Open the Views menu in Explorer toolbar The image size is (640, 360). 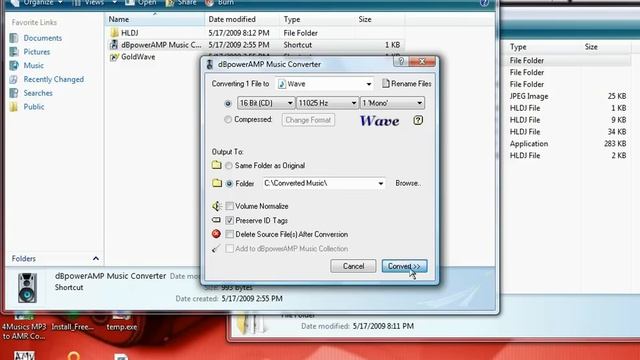(94, 2)
